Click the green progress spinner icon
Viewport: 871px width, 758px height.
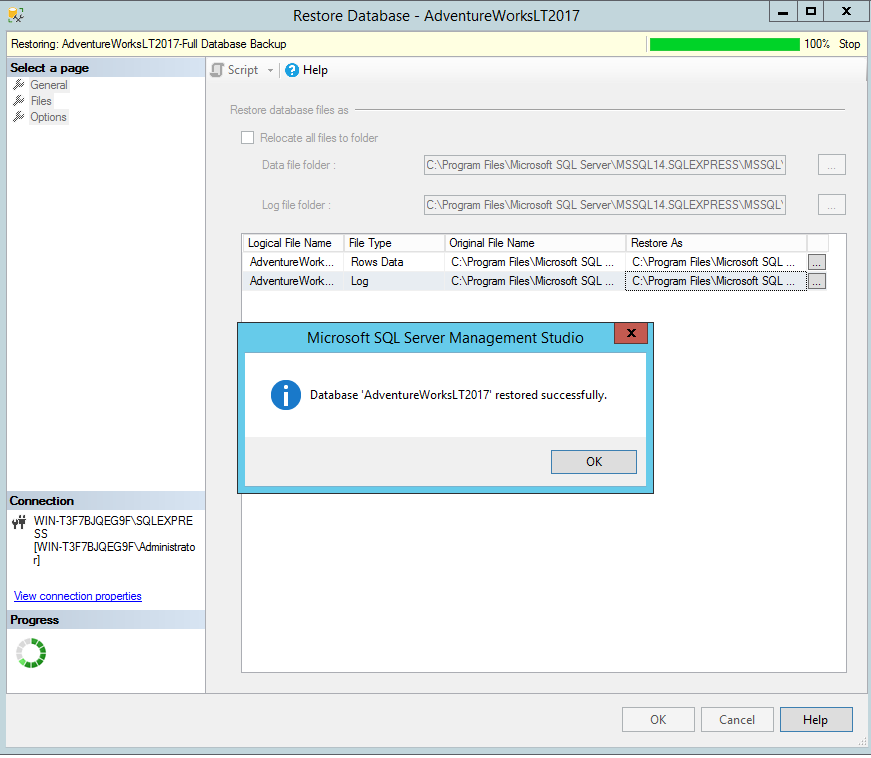31,653
